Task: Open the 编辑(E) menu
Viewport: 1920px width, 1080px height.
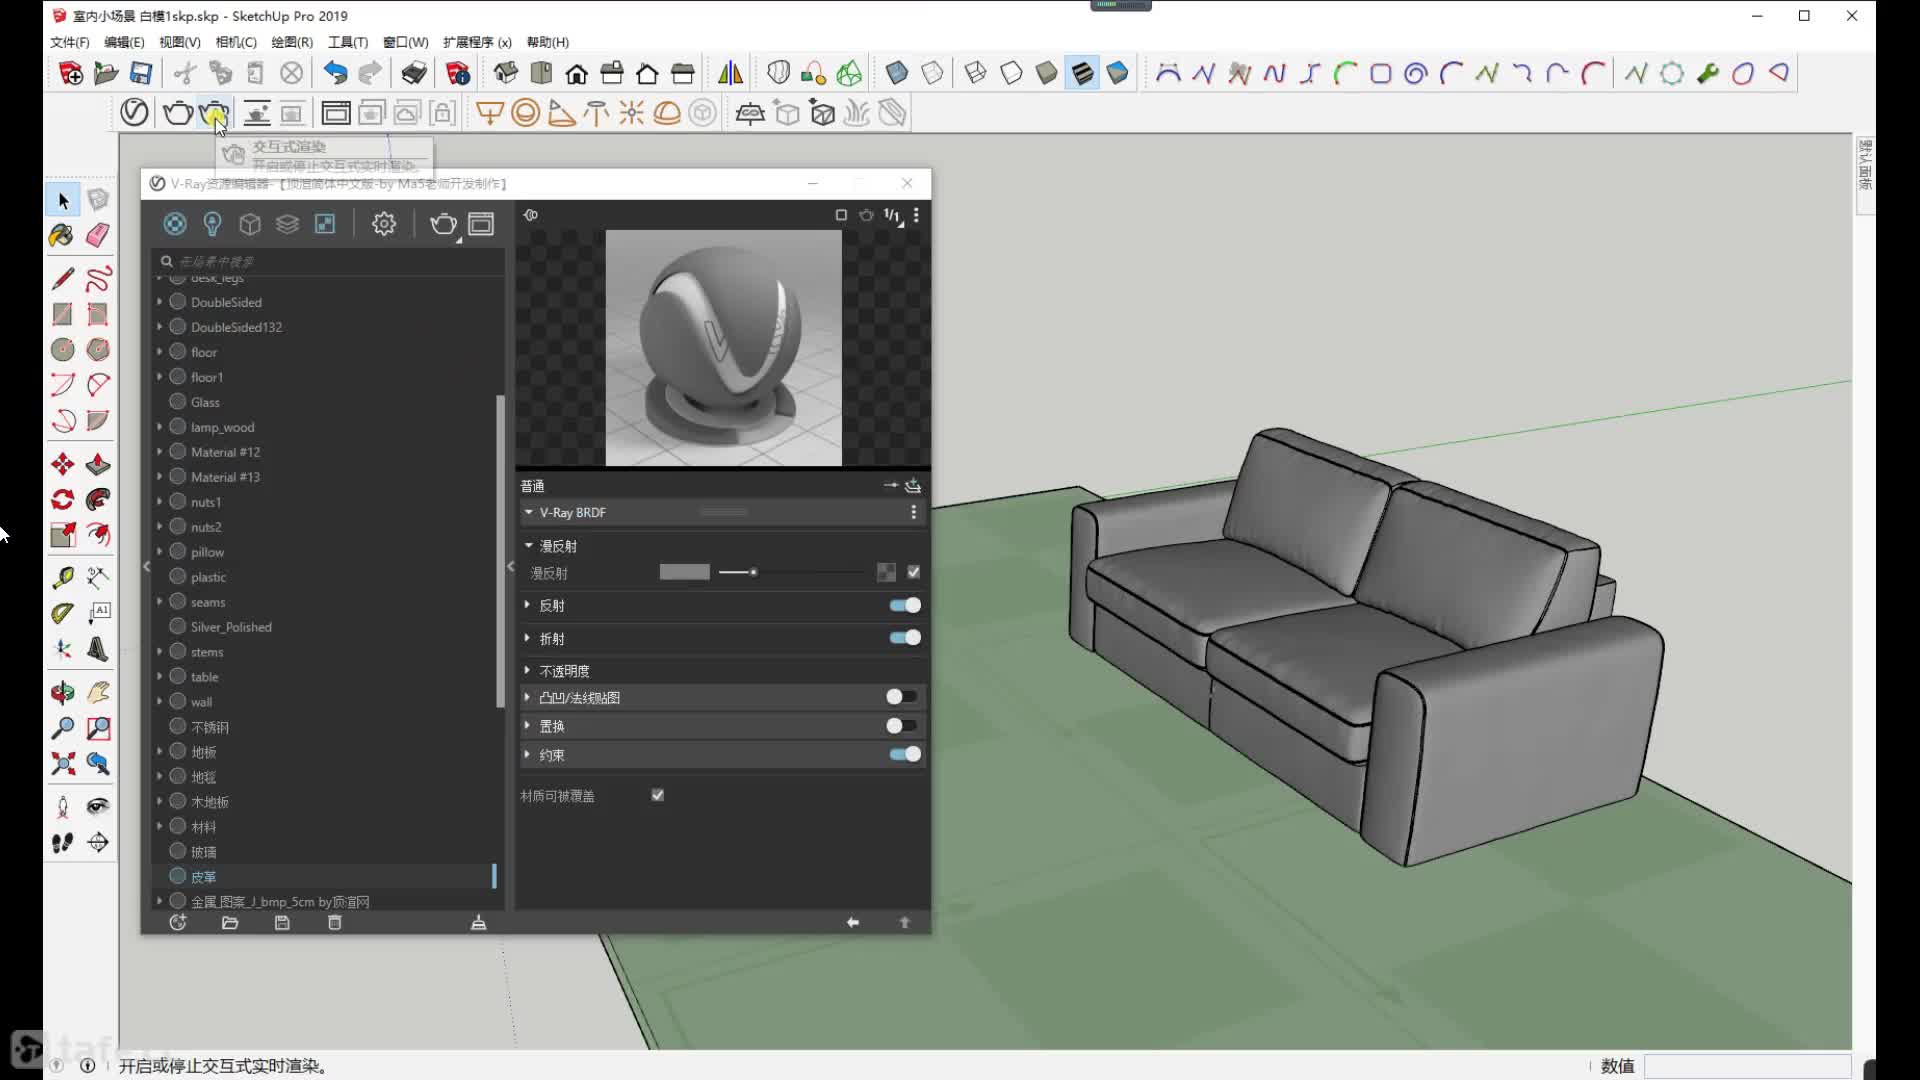Action: 124,42
